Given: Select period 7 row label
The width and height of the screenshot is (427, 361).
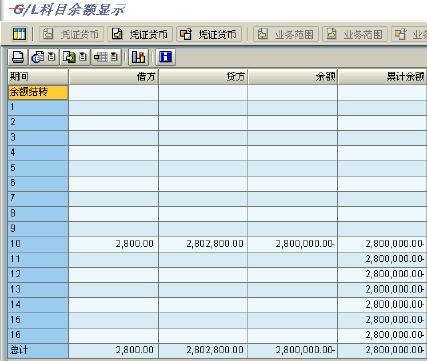Looking at the screenshot, I should (x=38, y=198).
